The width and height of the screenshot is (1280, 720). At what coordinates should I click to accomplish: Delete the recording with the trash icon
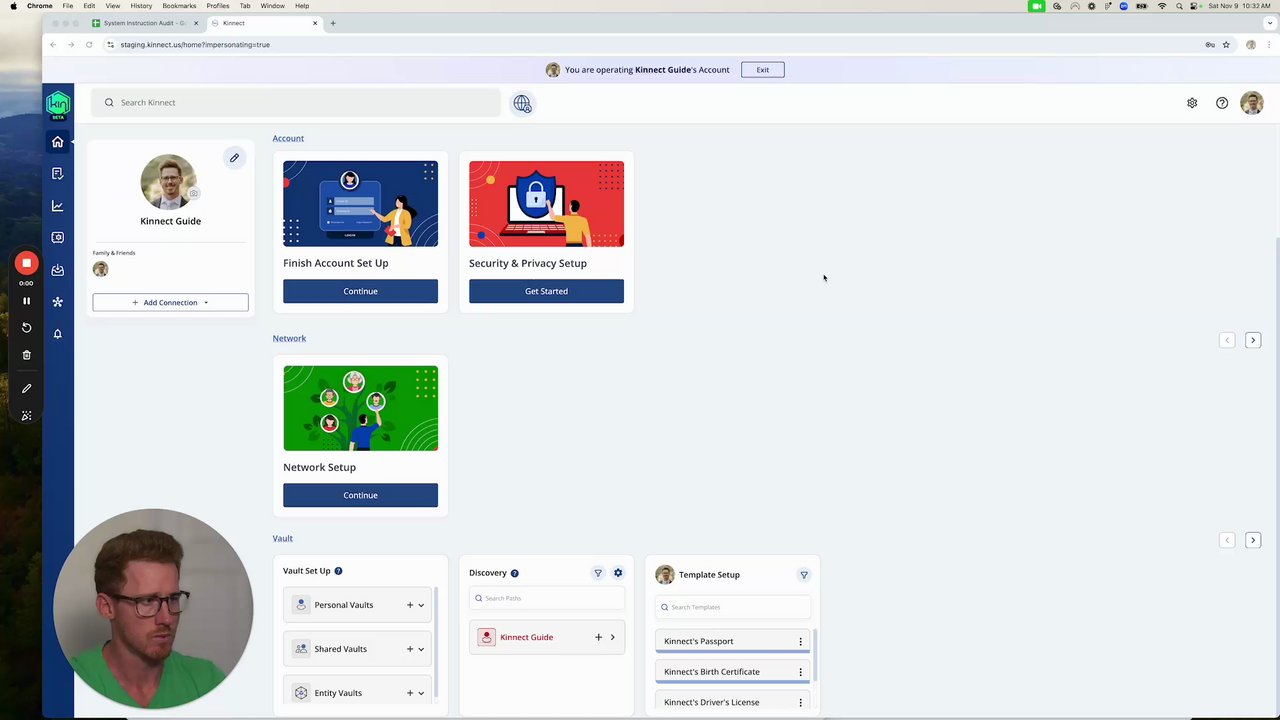[26, 355]
